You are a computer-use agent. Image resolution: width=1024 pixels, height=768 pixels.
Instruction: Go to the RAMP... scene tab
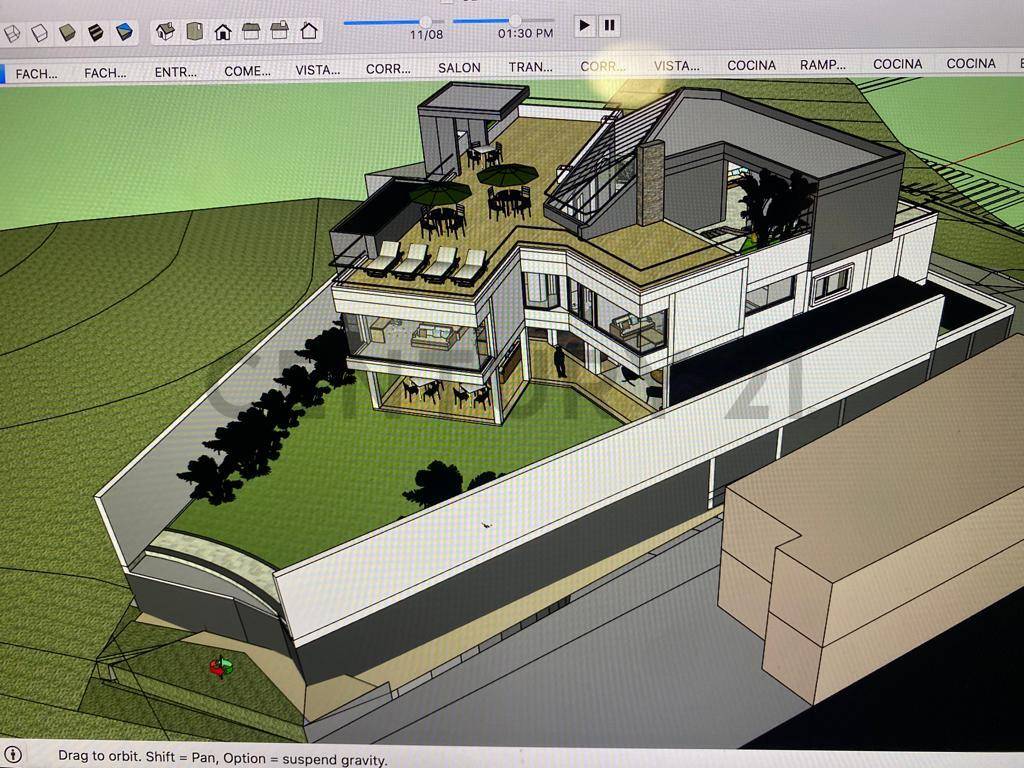pos(823,64)
